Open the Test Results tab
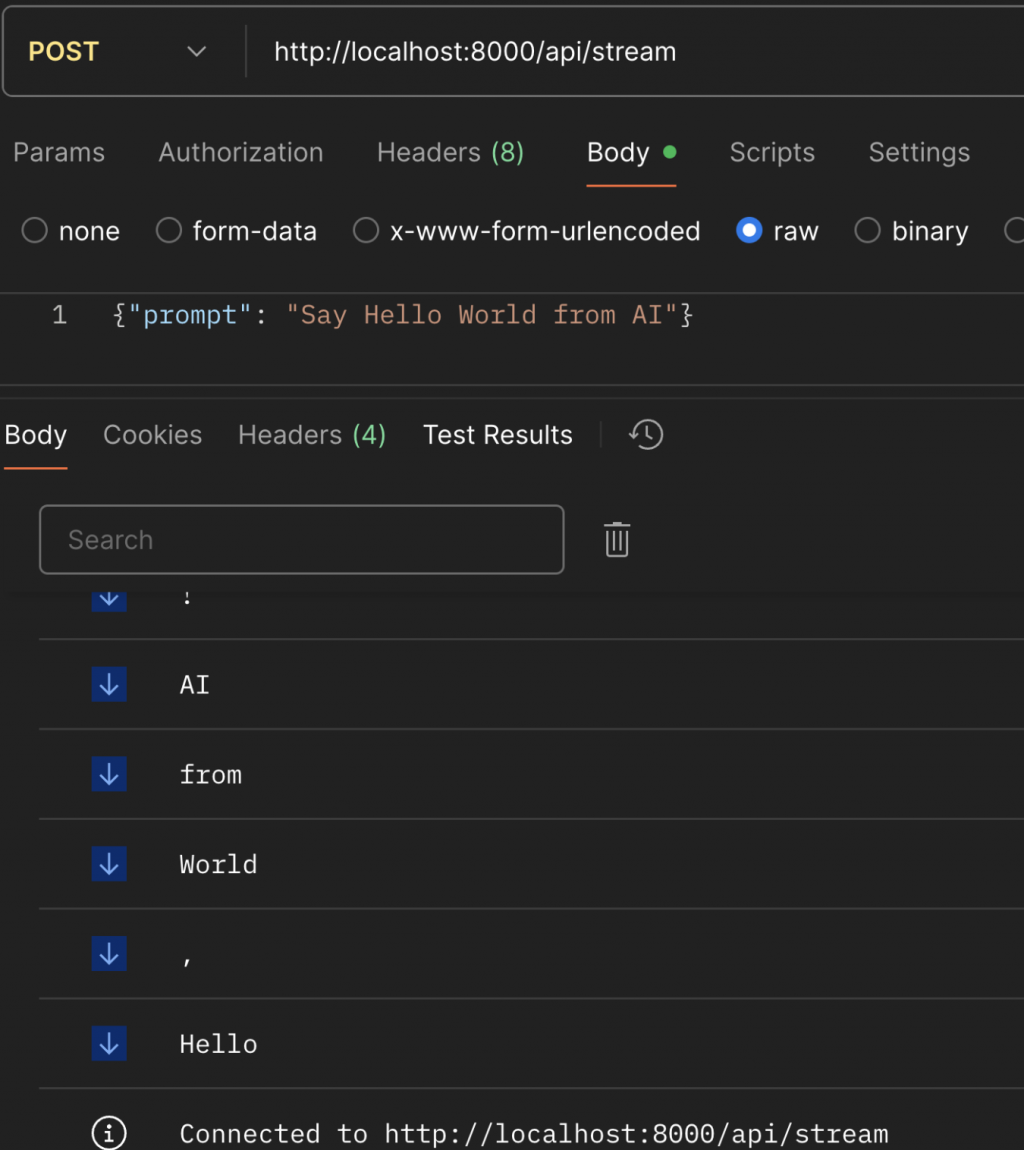Viewport: 1024px width, 1150px height. pyautogui.click(x=498, y=435)
